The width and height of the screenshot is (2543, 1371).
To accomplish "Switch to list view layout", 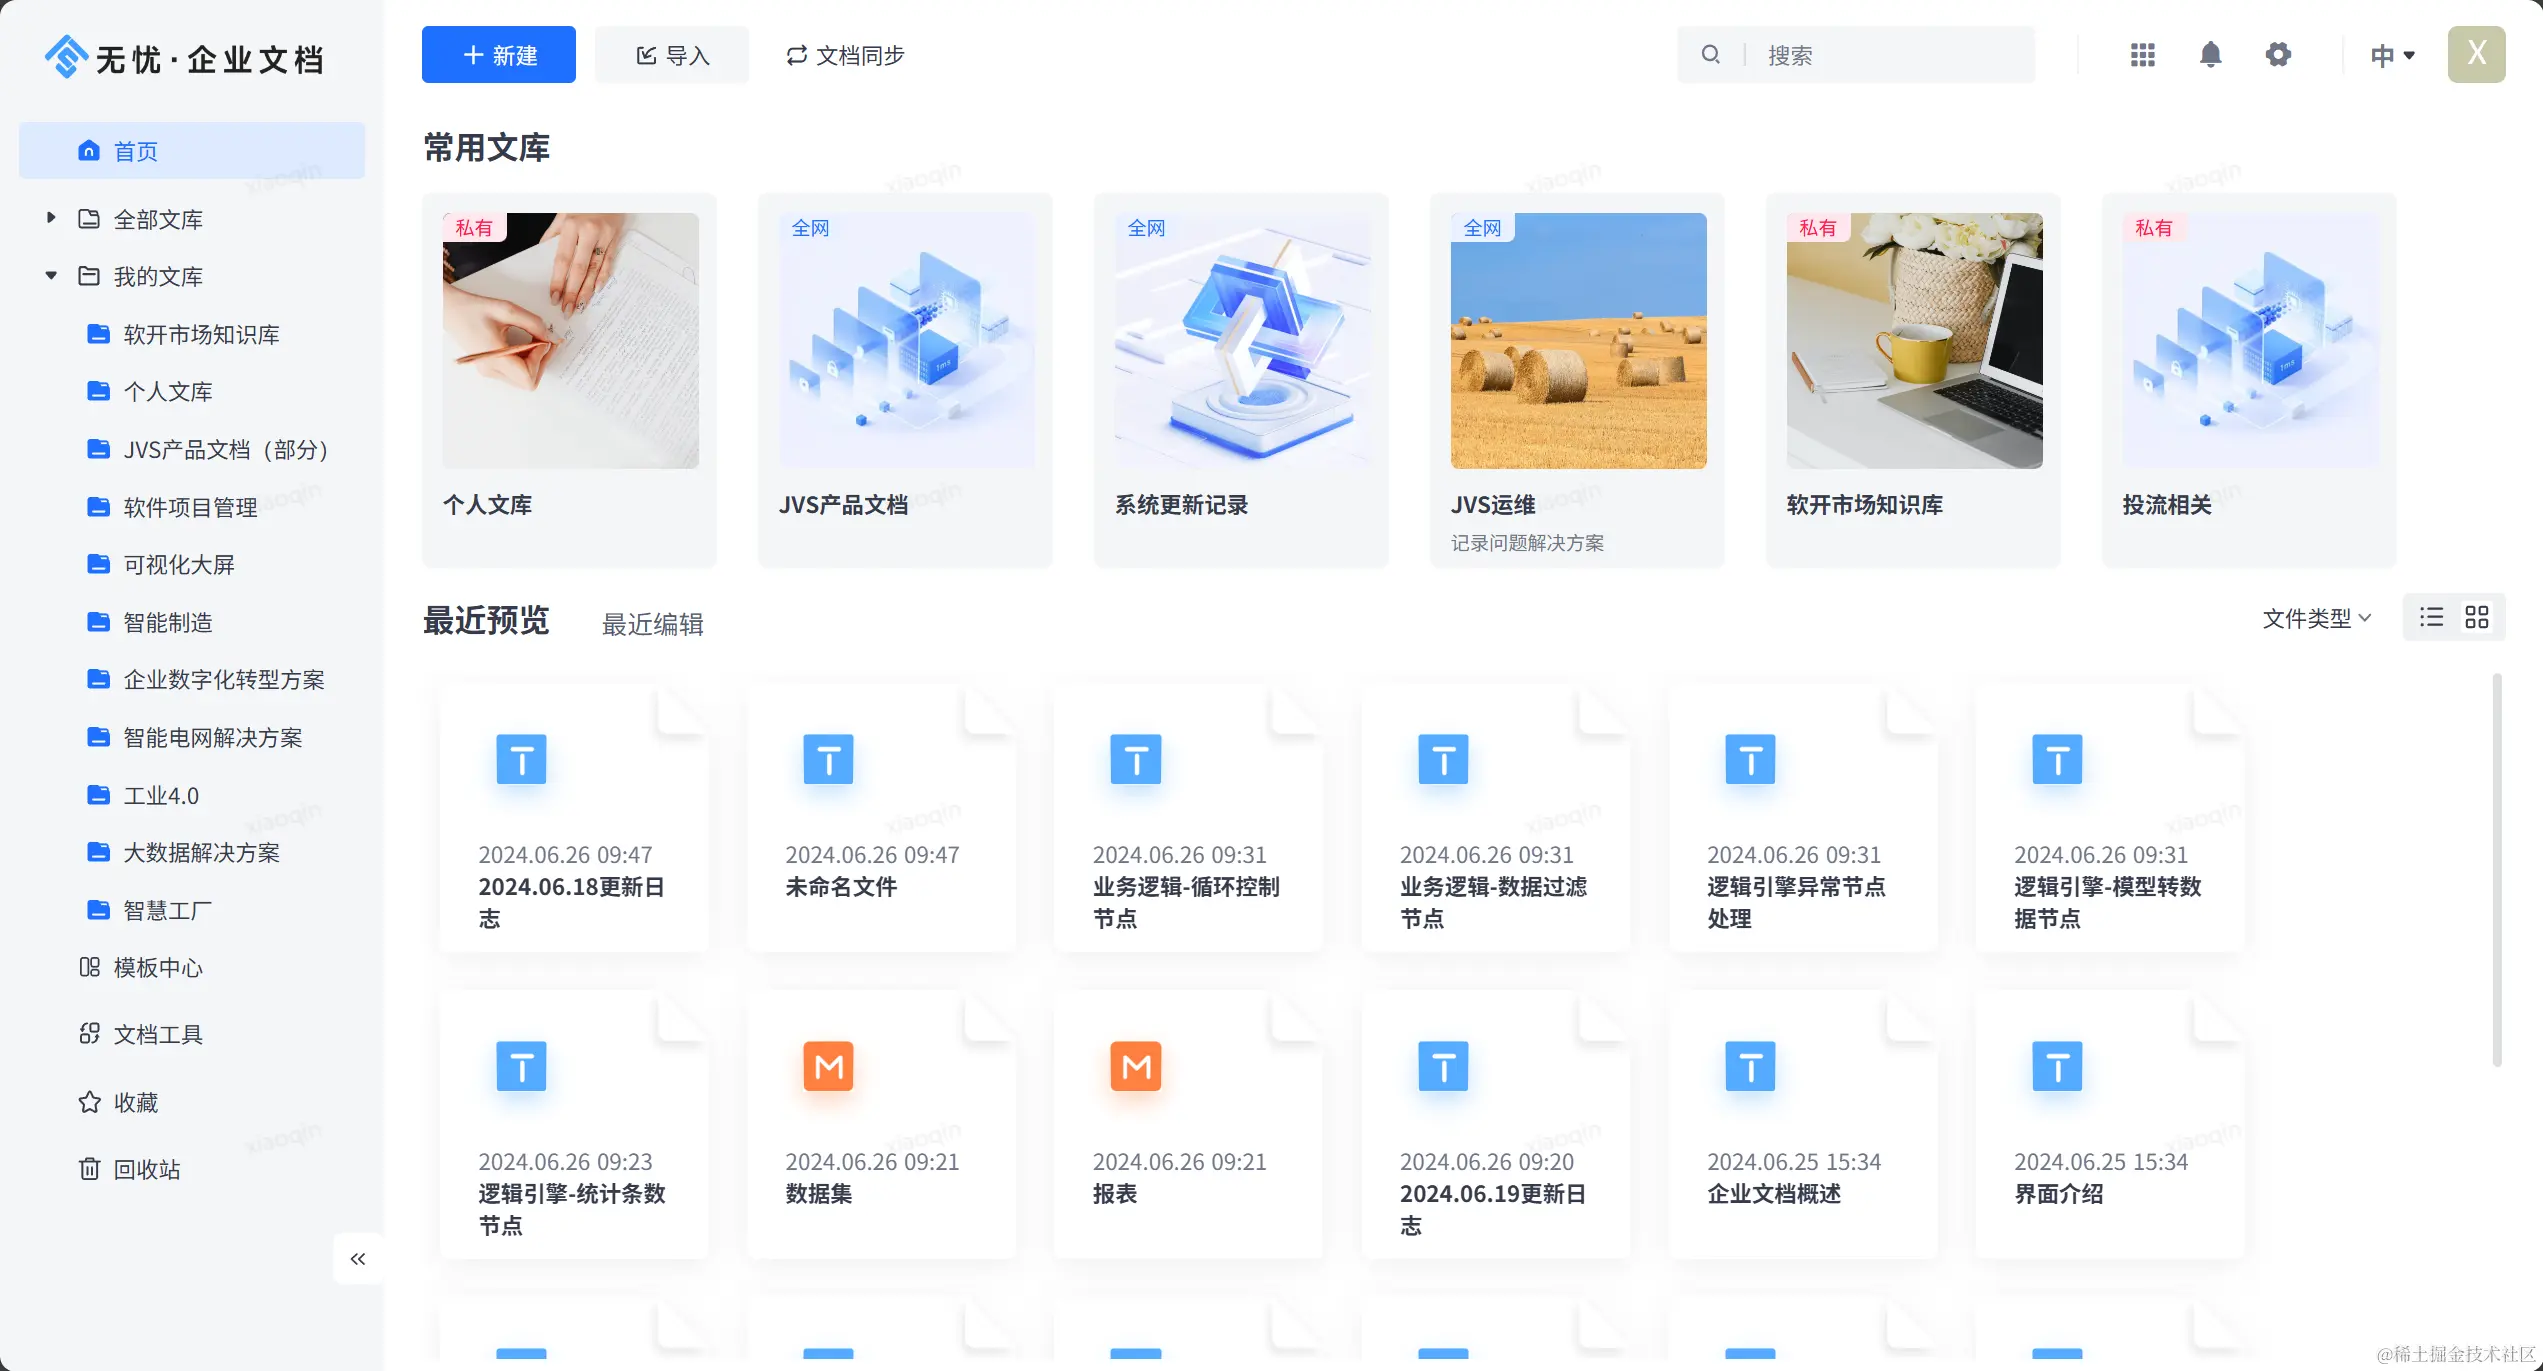I will point(2431,617).
